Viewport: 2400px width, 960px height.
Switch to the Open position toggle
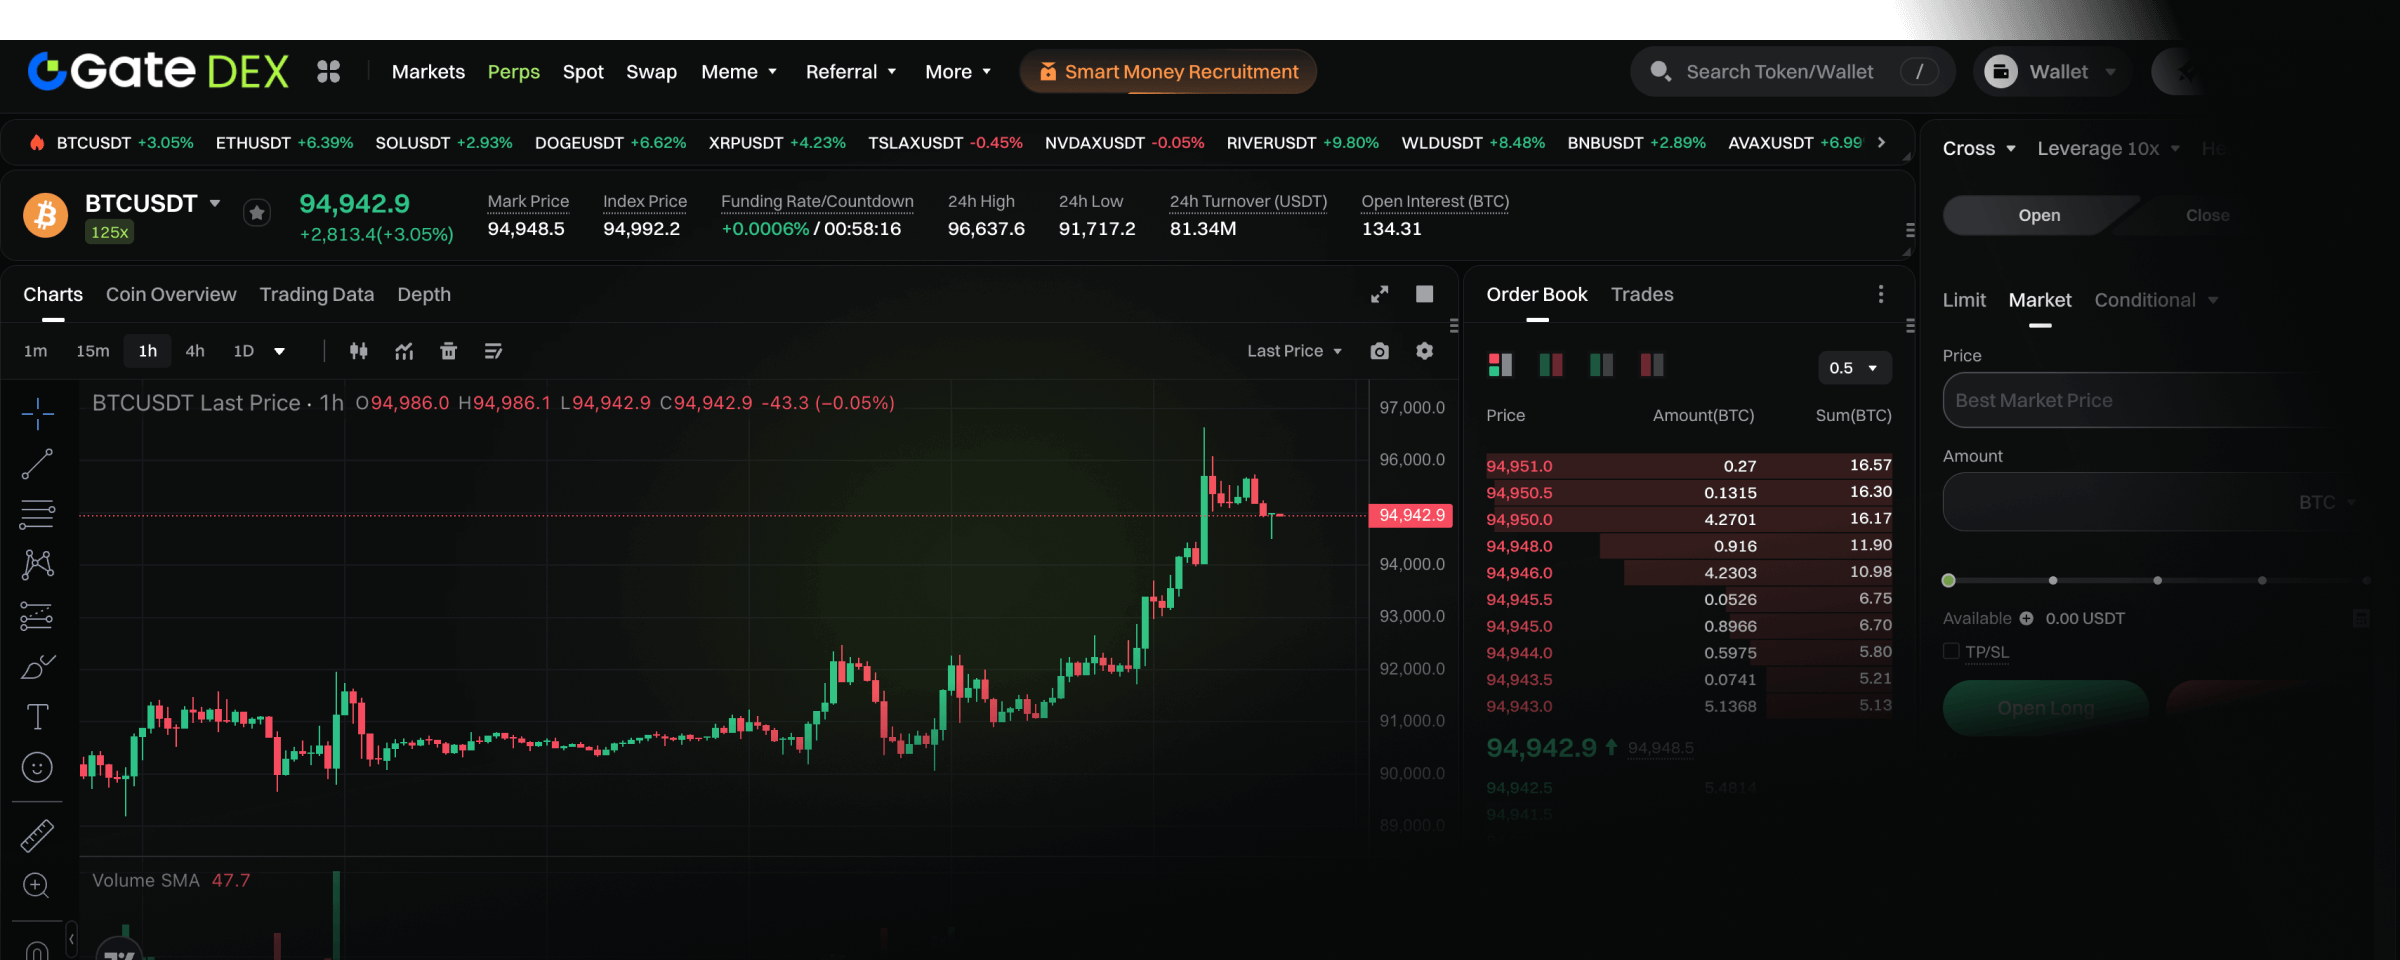[x=2038, y=215]
